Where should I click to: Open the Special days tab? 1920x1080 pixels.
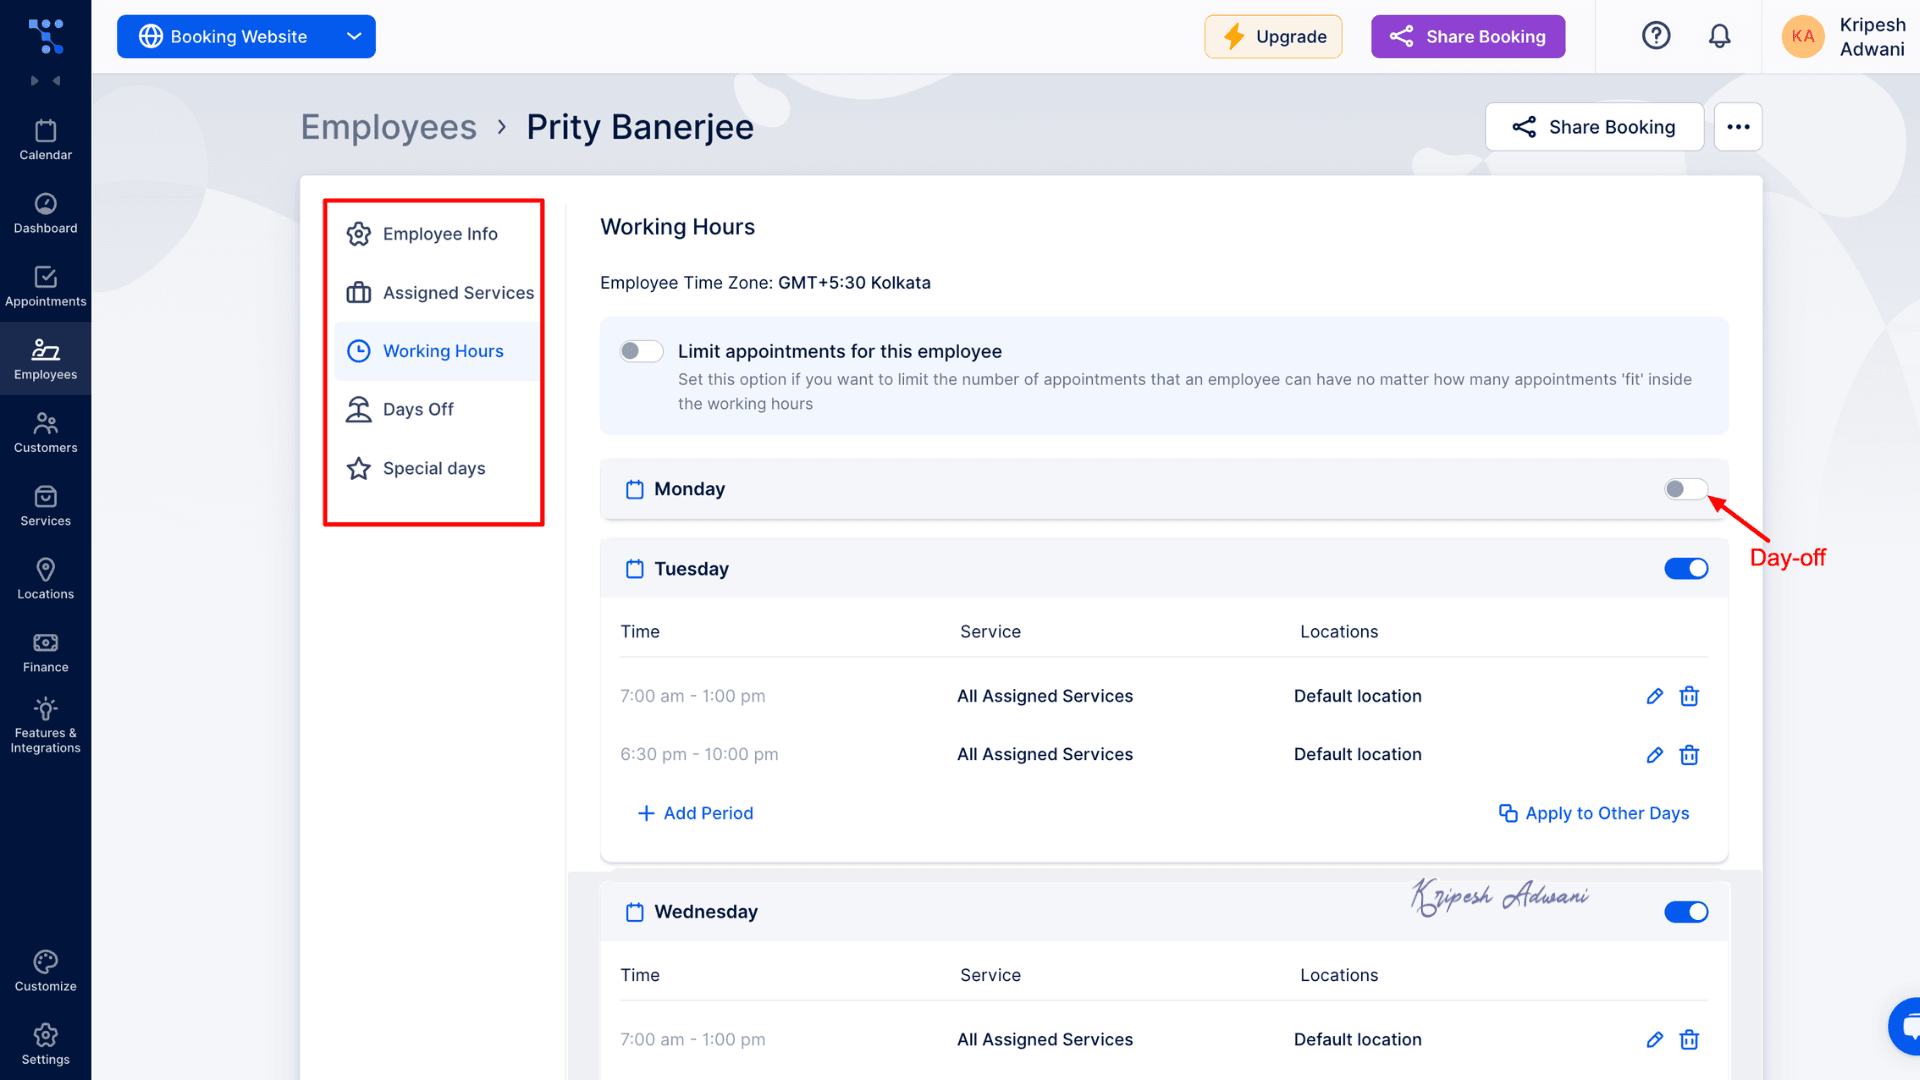tap(436, 469)
